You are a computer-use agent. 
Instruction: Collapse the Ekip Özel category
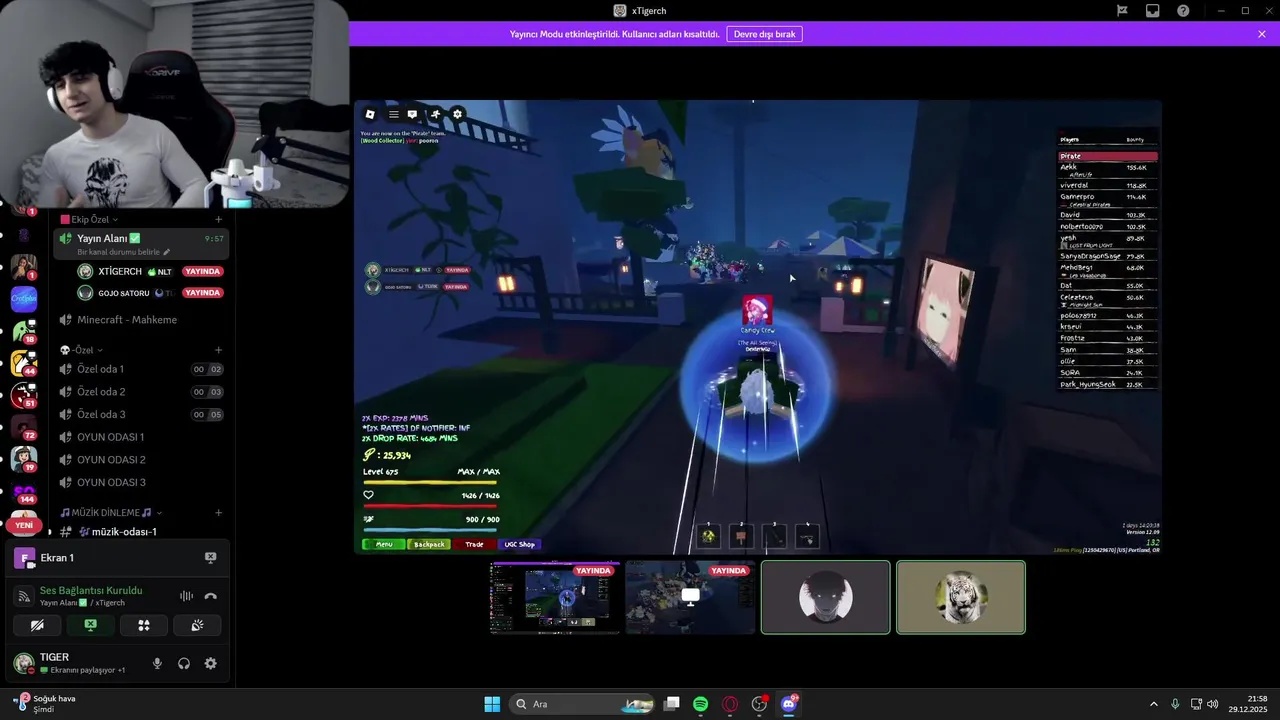[x=90, y=219]
